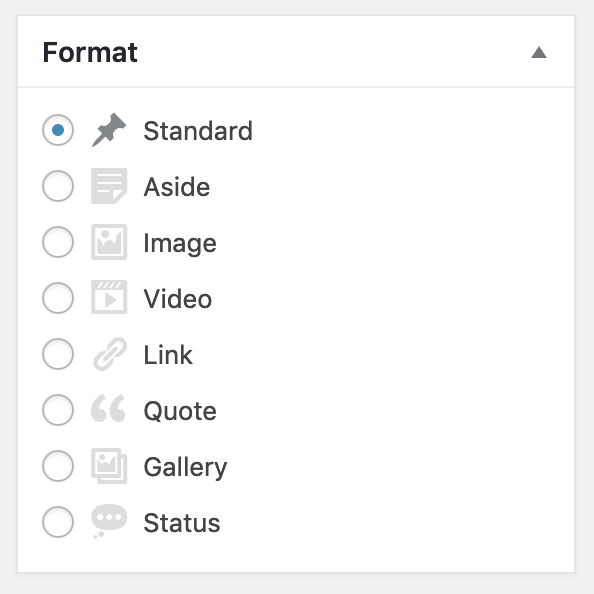Click the Standard pushpin icon

(109, 130)
